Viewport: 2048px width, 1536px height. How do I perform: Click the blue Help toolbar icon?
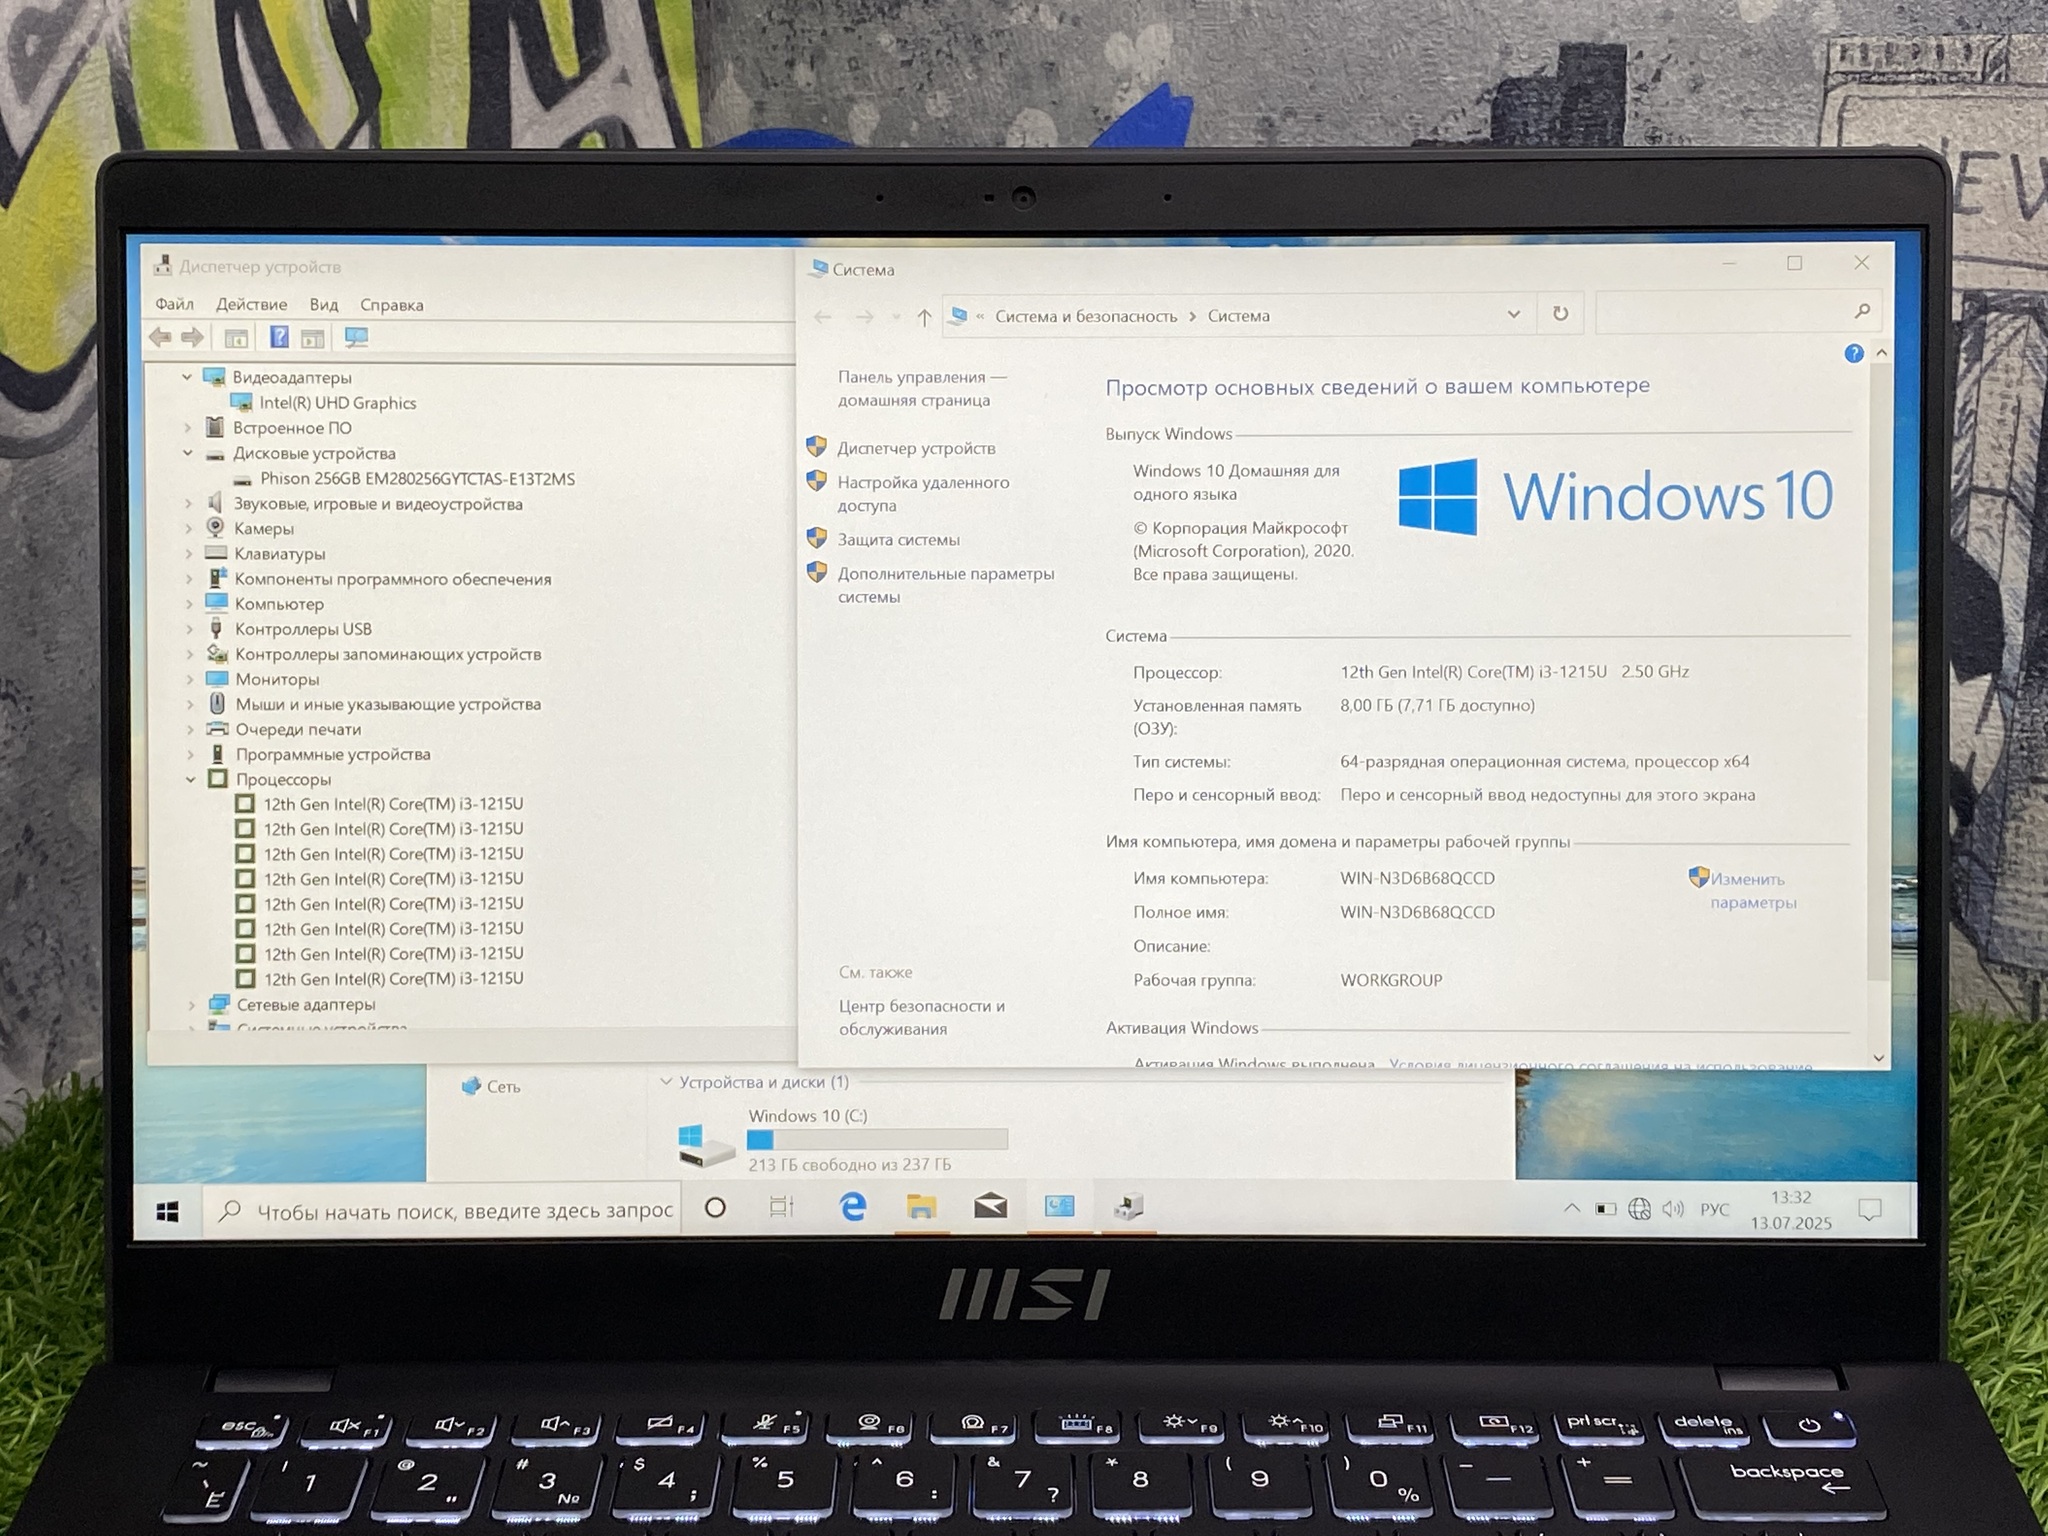pyautogui.click(x=279, y=338)
